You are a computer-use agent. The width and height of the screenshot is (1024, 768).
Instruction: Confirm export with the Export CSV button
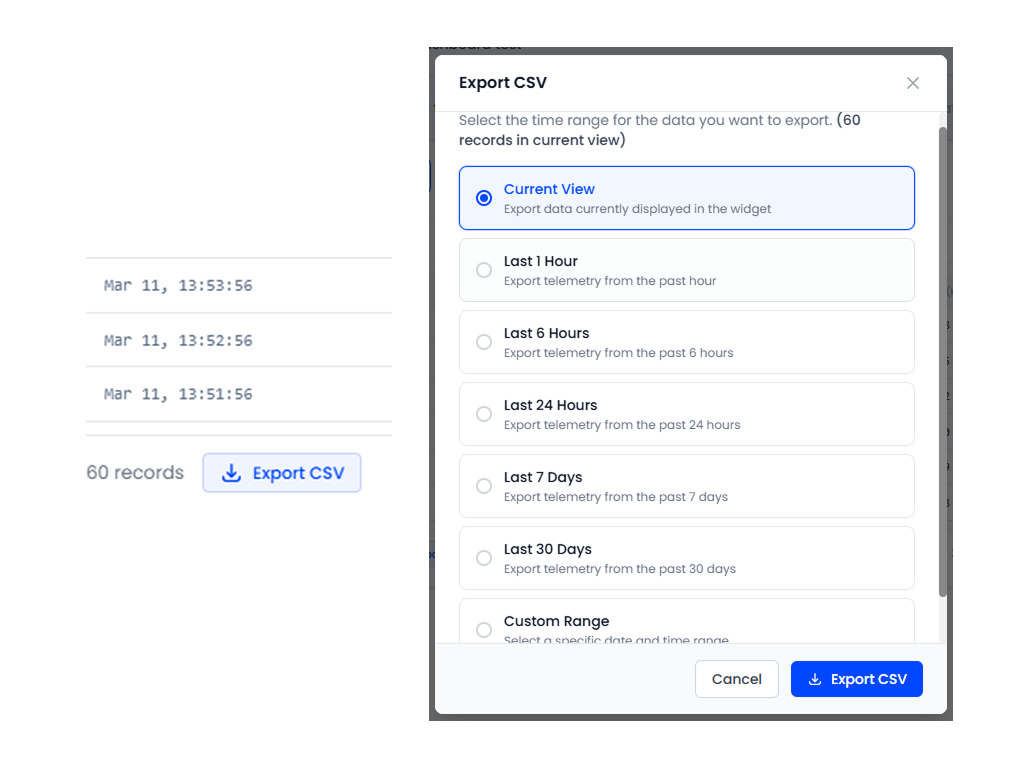(857, 679)
